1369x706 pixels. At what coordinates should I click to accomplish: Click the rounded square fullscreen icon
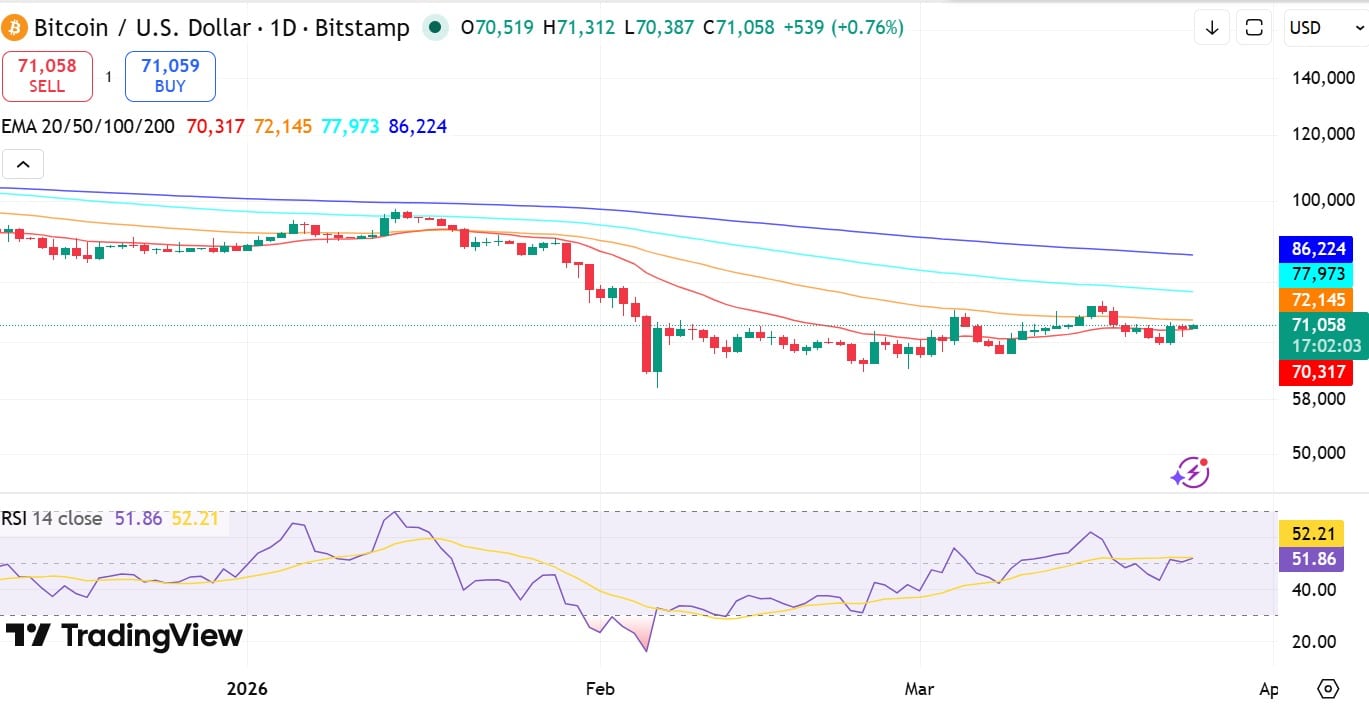[1253, 28]
